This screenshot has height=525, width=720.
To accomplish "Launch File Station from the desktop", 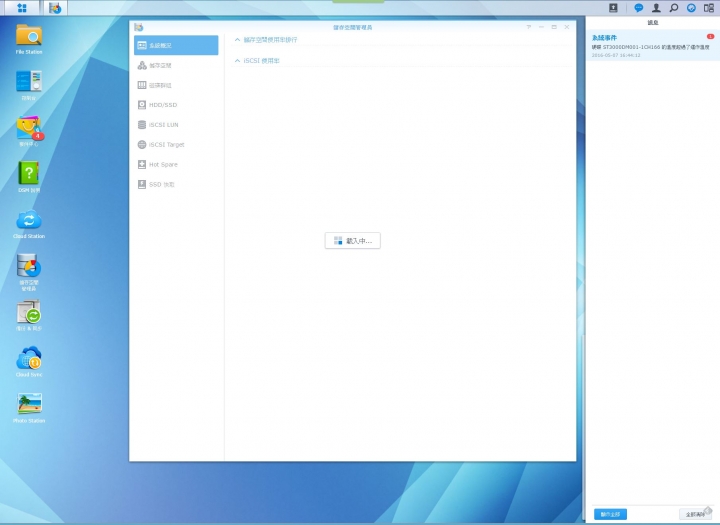I will coord(29,39).
